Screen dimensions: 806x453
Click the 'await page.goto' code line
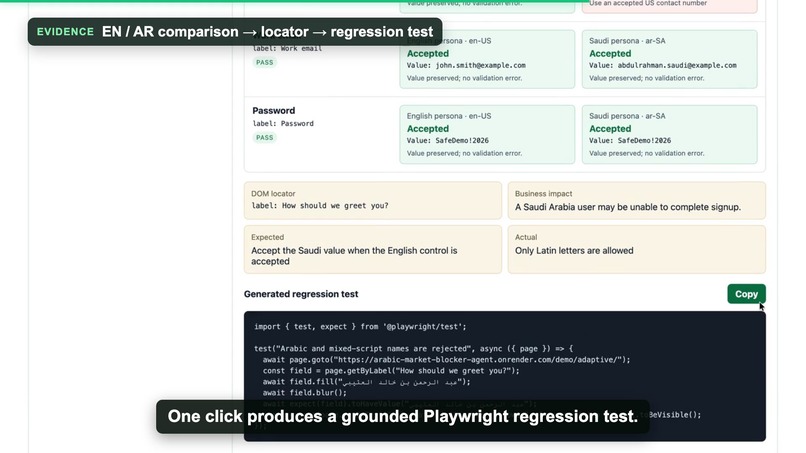pyautogui.click(x=446, y=360)
